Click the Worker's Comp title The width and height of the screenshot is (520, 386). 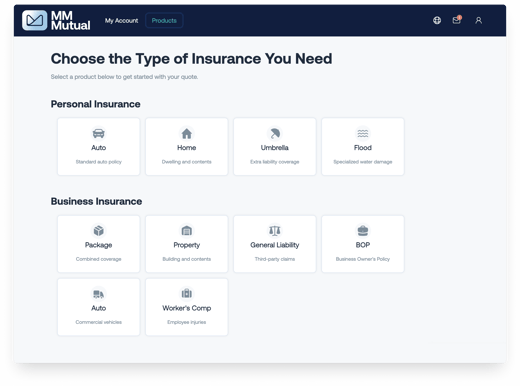tap(187, 308)
